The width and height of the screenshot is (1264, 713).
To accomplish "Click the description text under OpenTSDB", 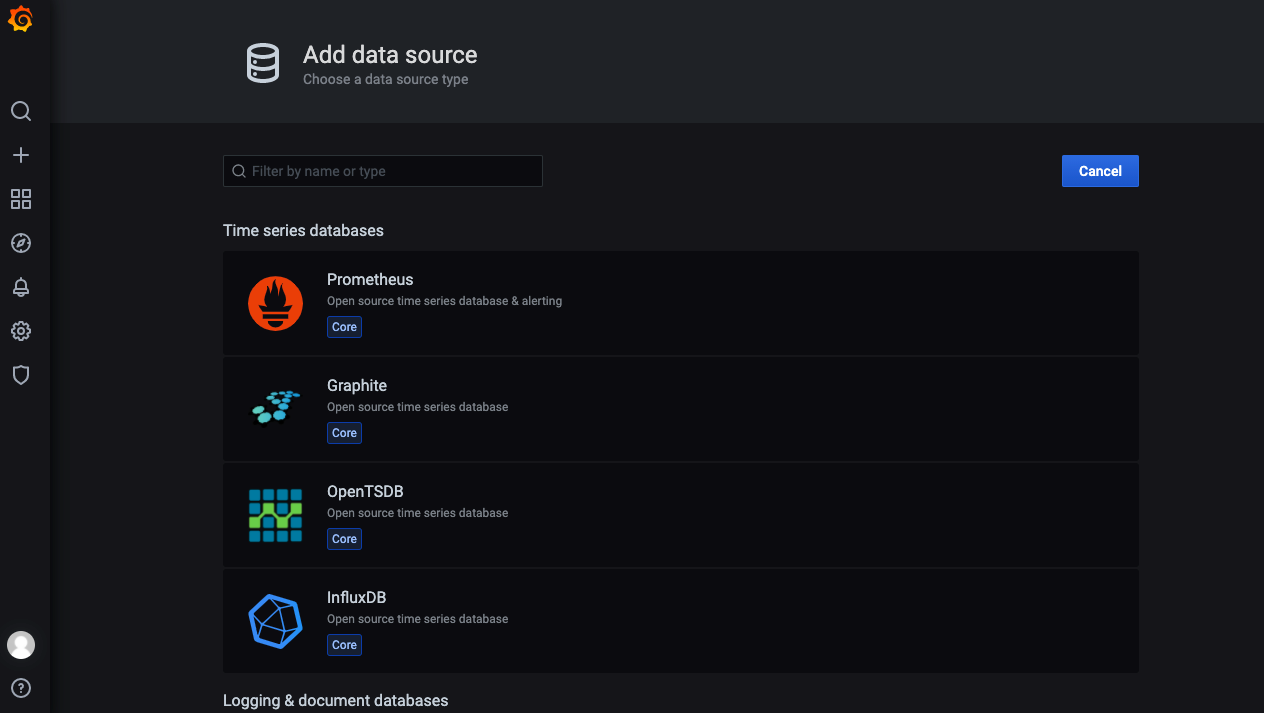I will click(417, 513).
